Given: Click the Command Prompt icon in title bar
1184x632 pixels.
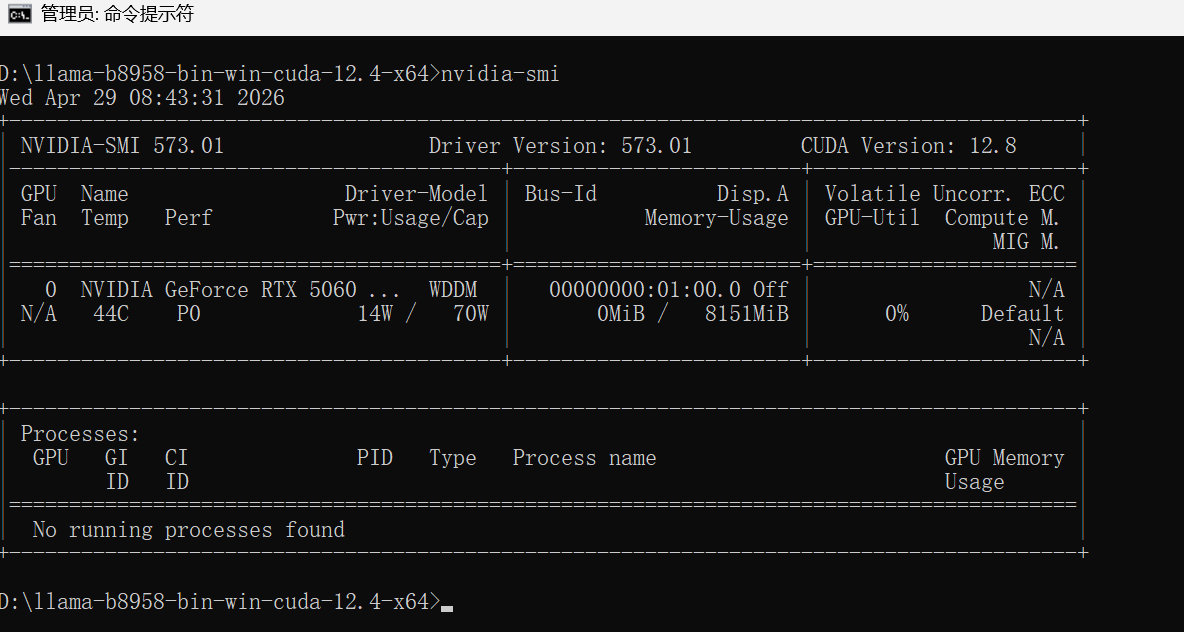Looking at the screenshot, I should [19, 14].
